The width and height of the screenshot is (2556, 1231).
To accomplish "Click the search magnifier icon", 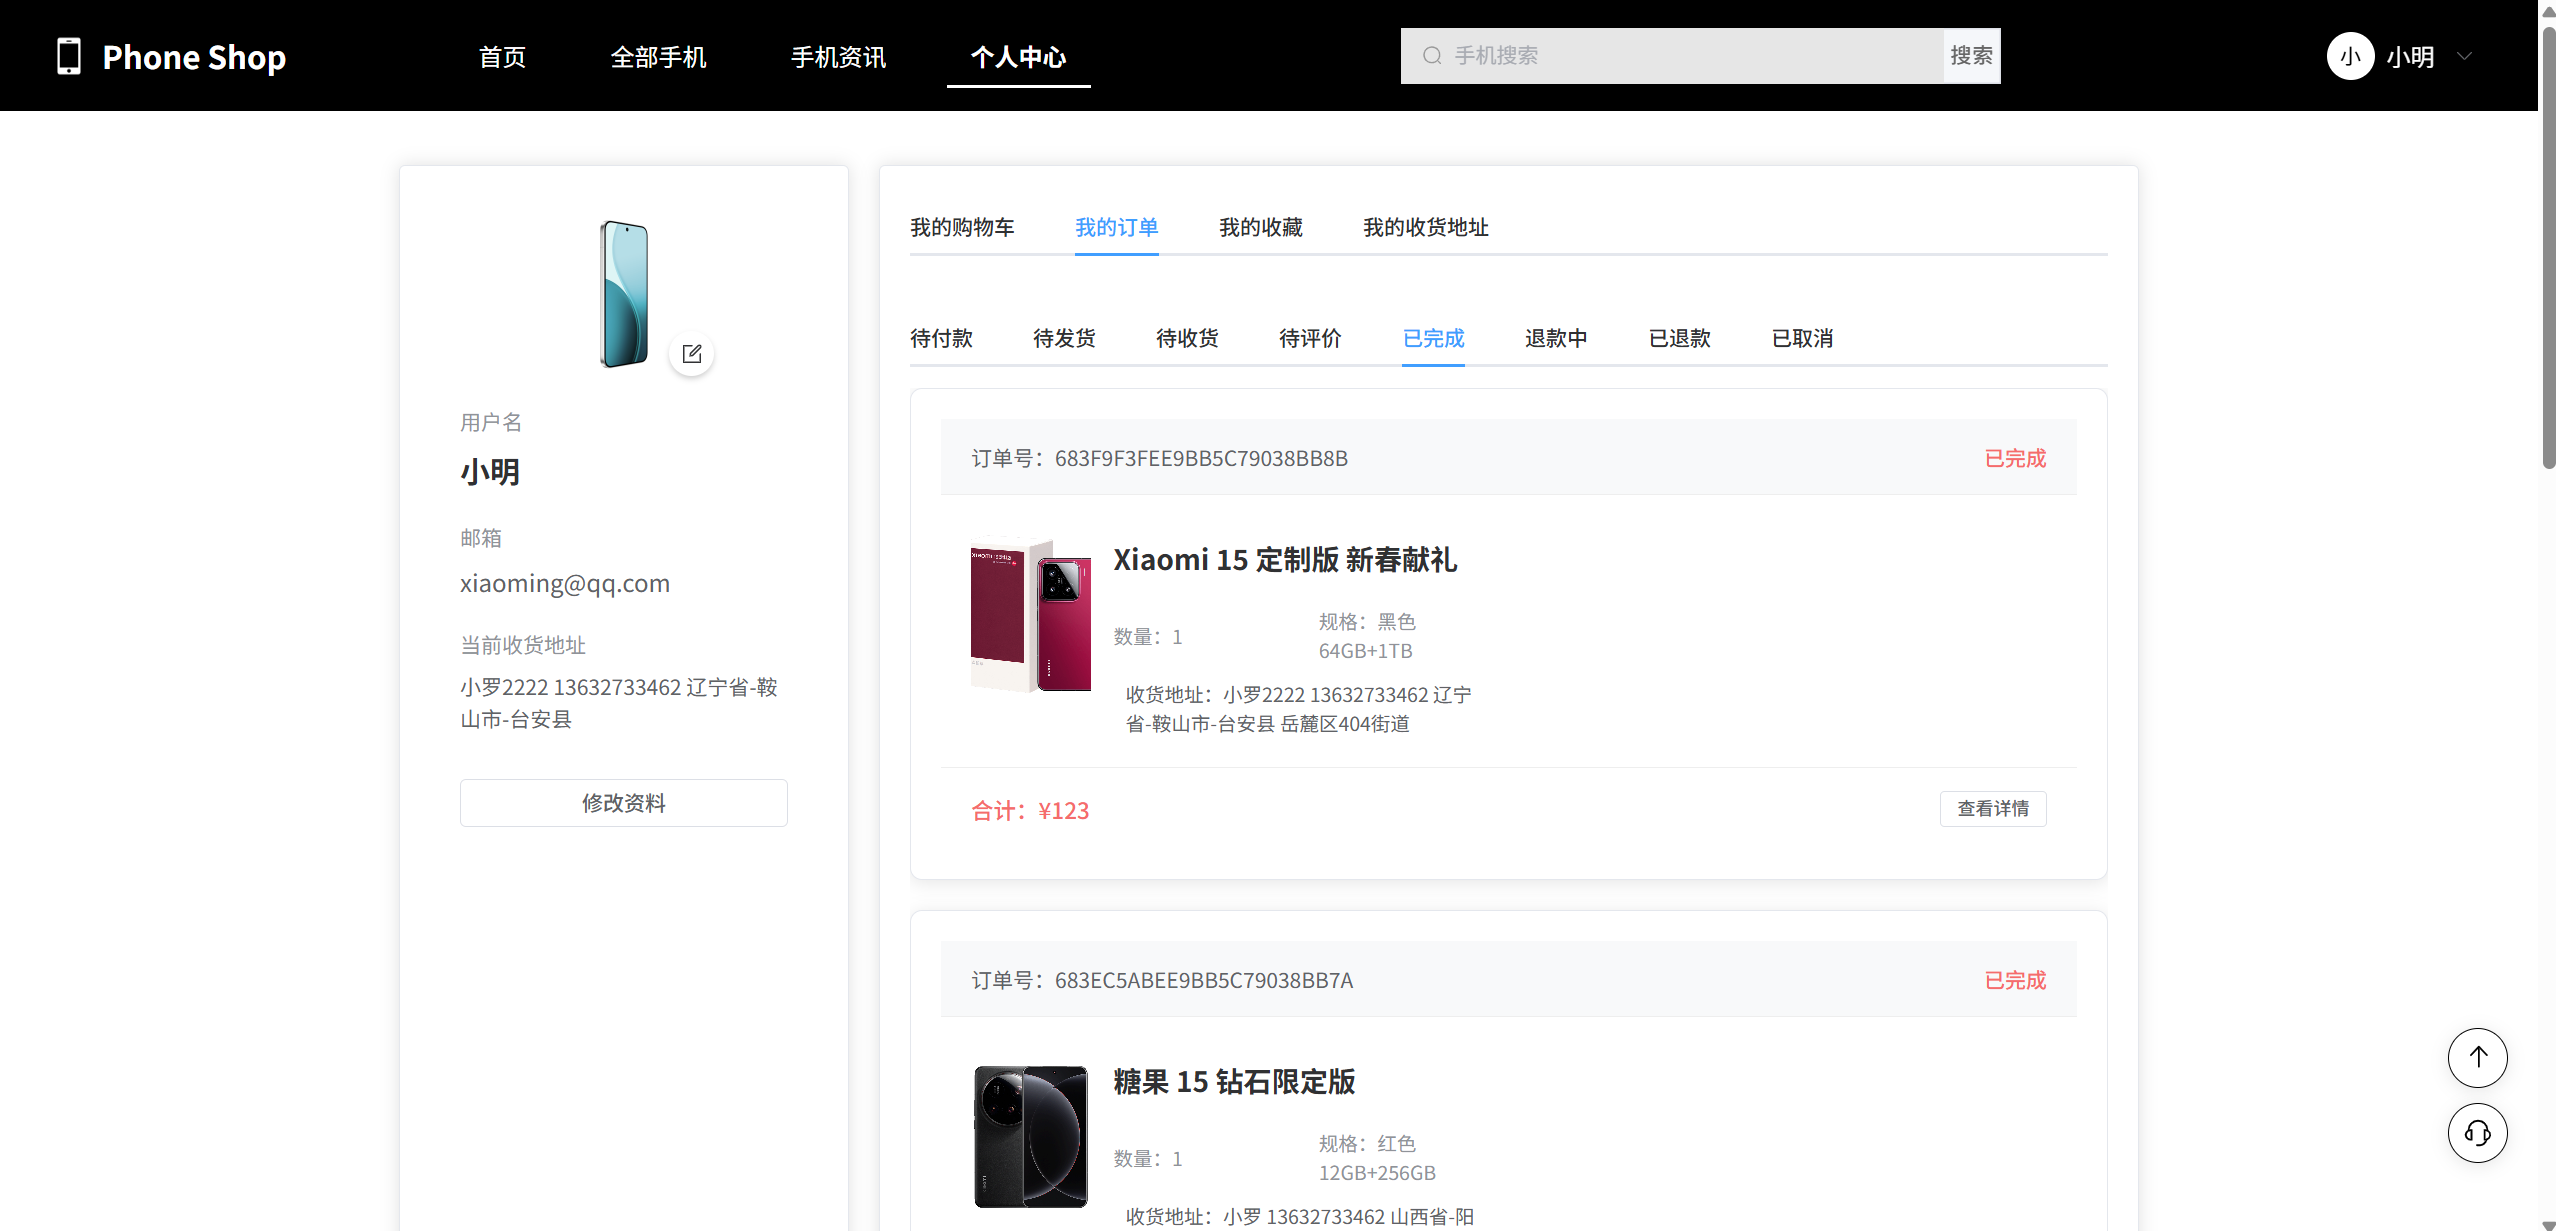I will click(1432, 56).
